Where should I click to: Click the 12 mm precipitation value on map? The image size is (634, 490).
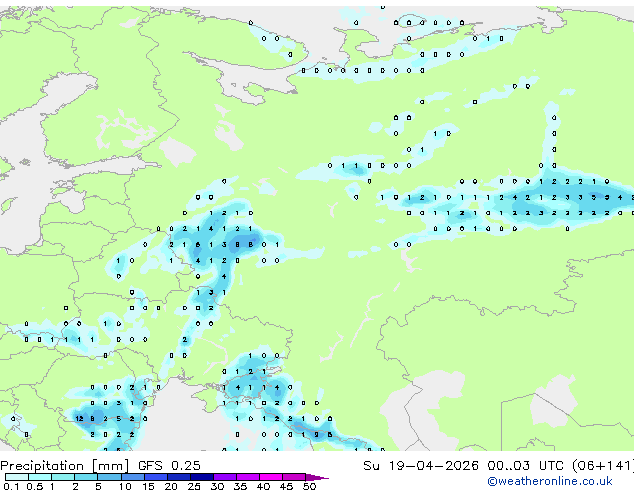click(x=79, y=418)
